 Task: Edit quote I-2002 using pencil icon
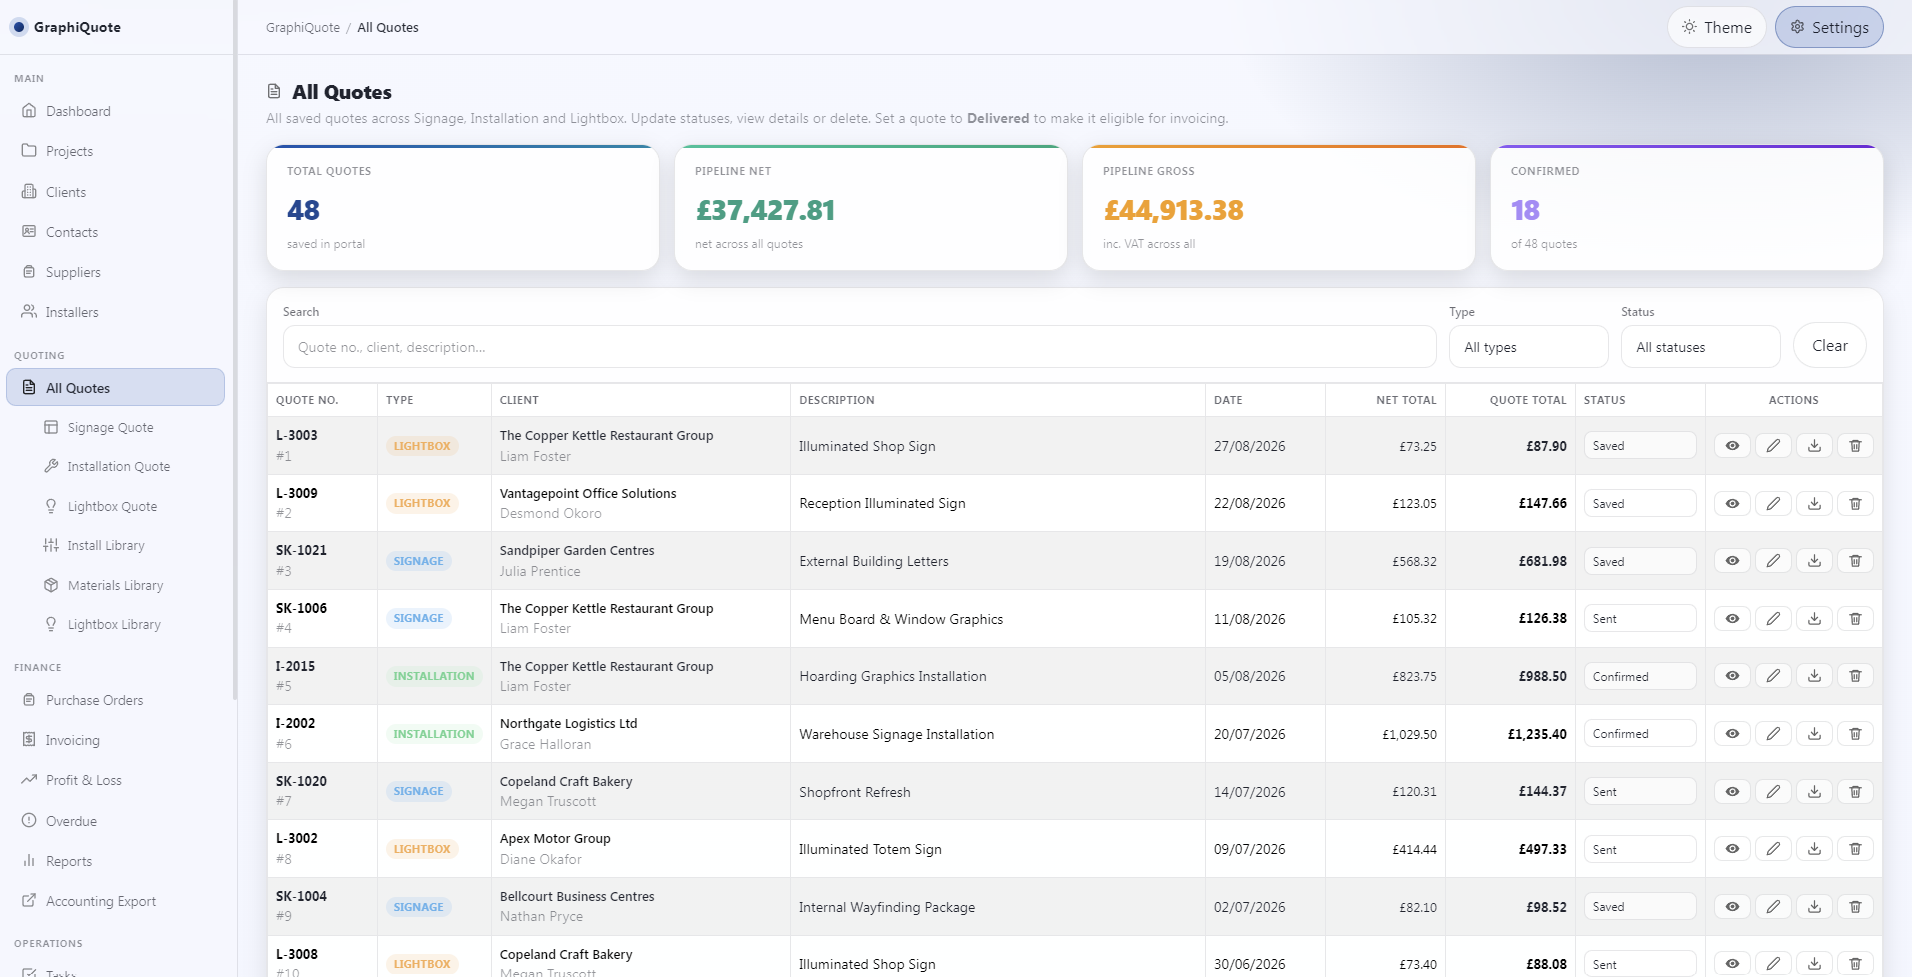pos(1773,734)
